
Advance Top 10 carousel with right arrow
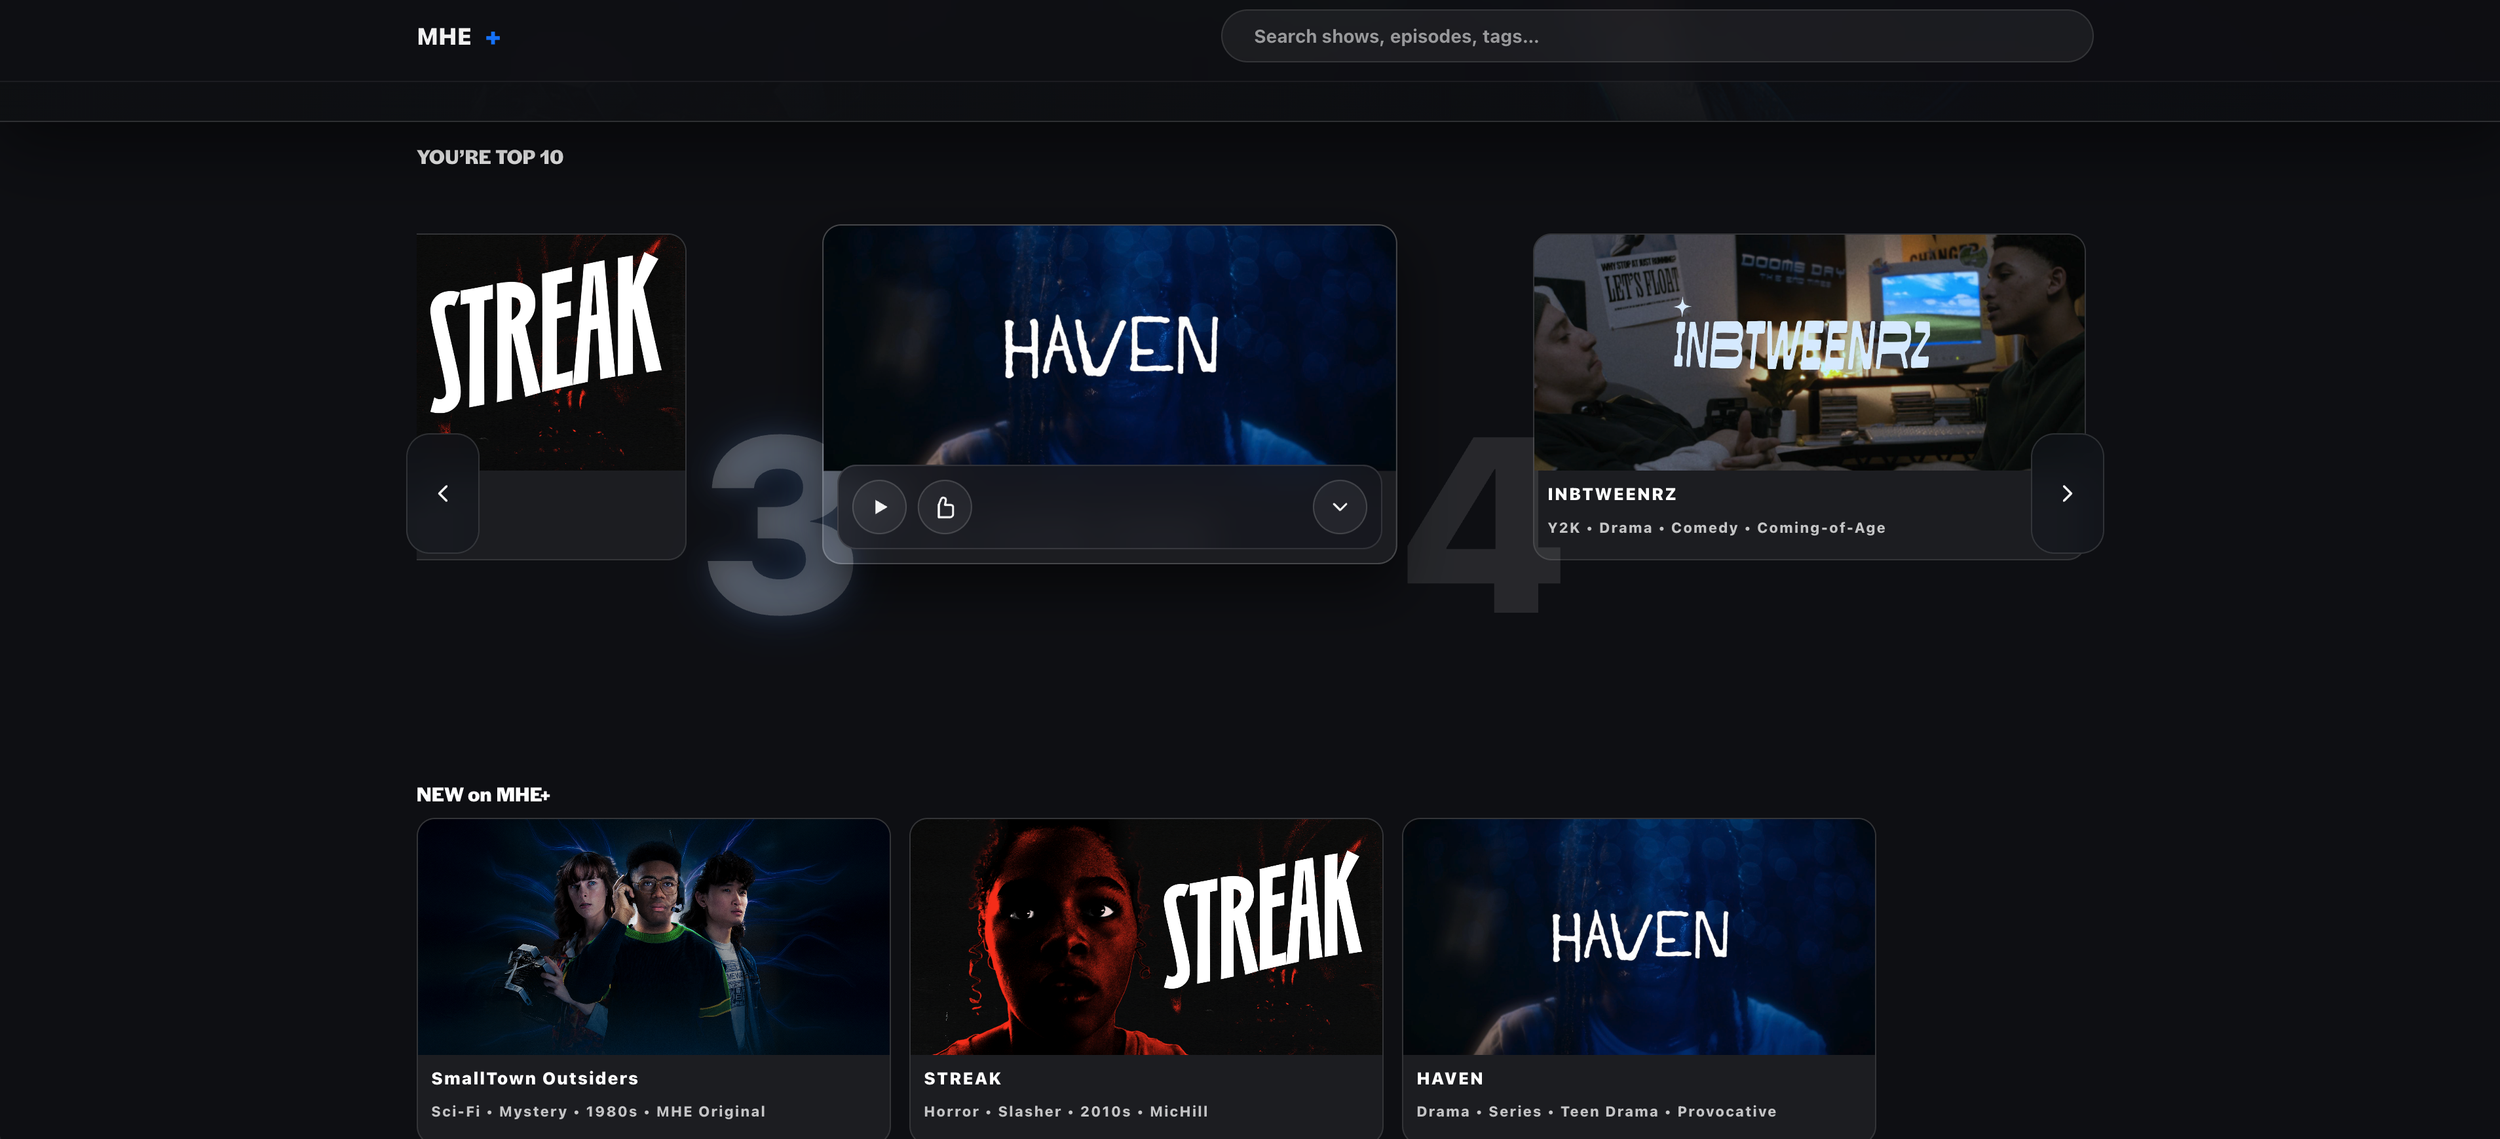pos(2066,493)
